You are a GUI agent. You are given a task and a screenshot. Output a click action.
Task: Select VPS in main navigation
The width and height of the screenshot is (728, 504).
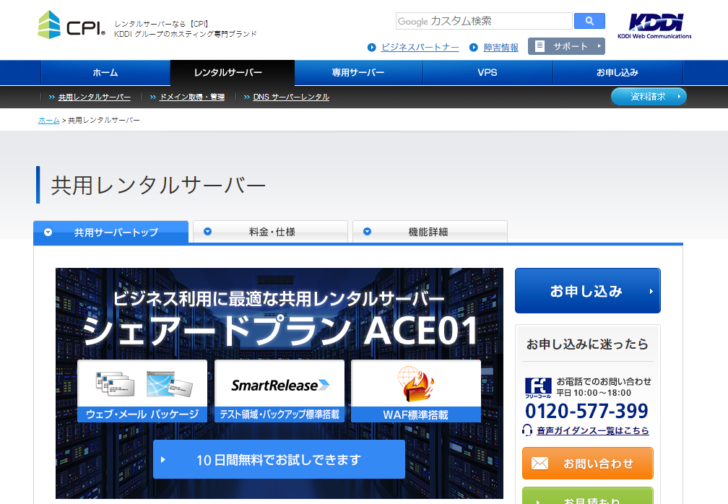pyautogui.click(x=487, y=72)
